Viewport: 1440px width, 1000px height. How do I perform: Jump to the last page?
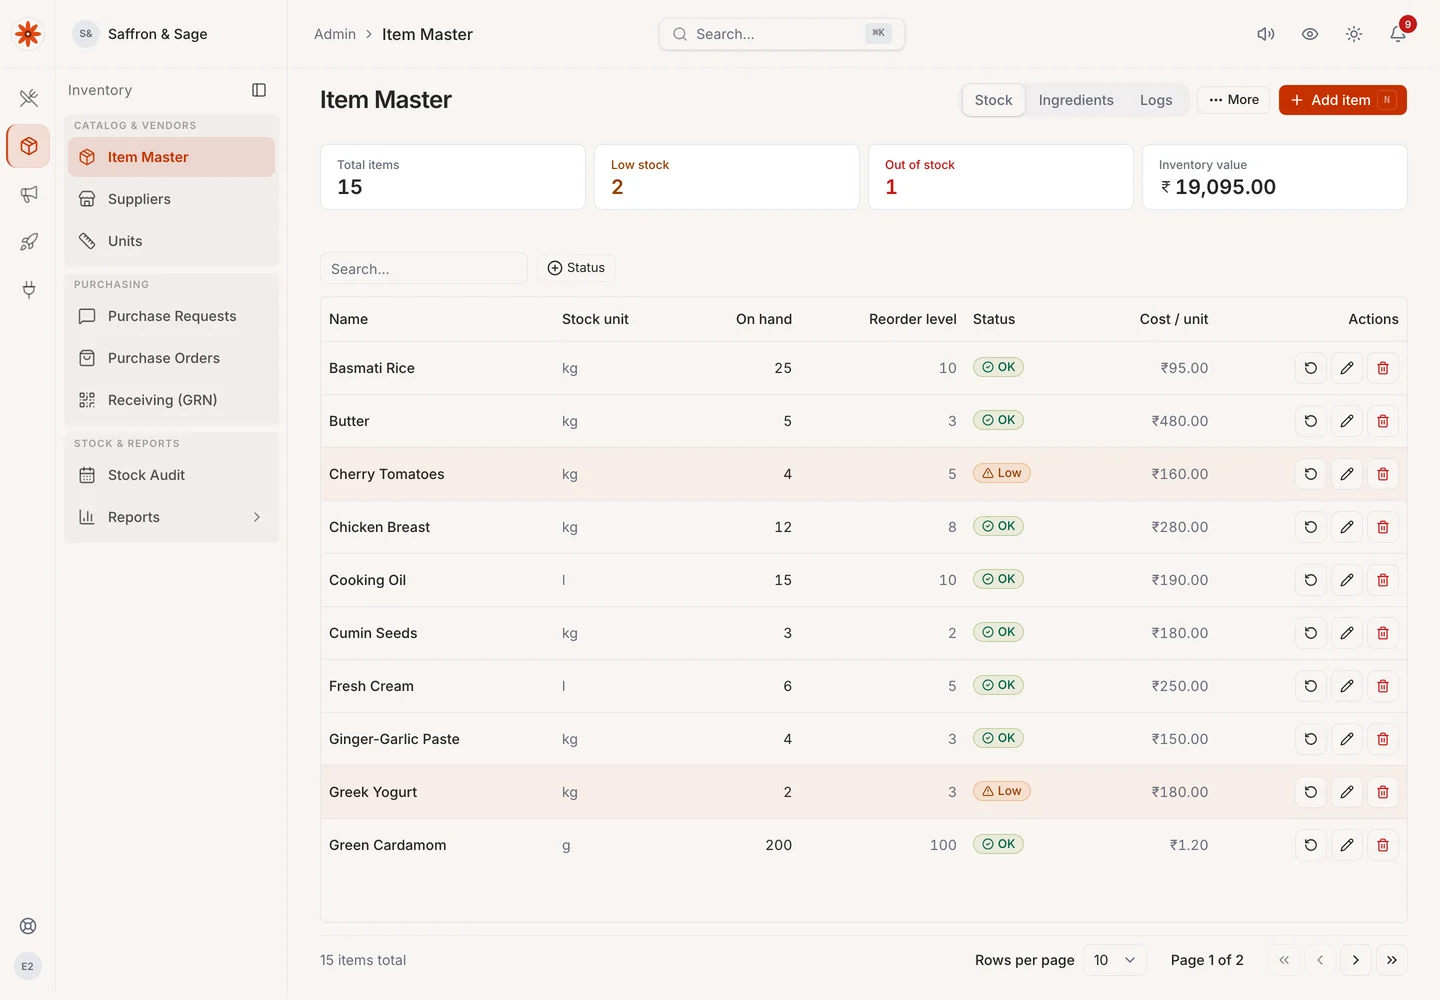[x=1392, y=960]
